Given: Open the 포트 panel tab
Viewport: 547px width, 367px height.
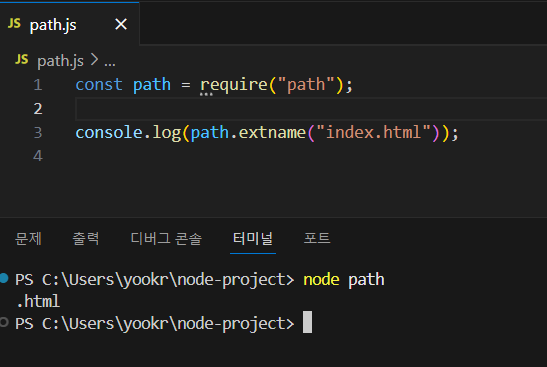Looking at the screenshot, I should (x=317, y=239).
